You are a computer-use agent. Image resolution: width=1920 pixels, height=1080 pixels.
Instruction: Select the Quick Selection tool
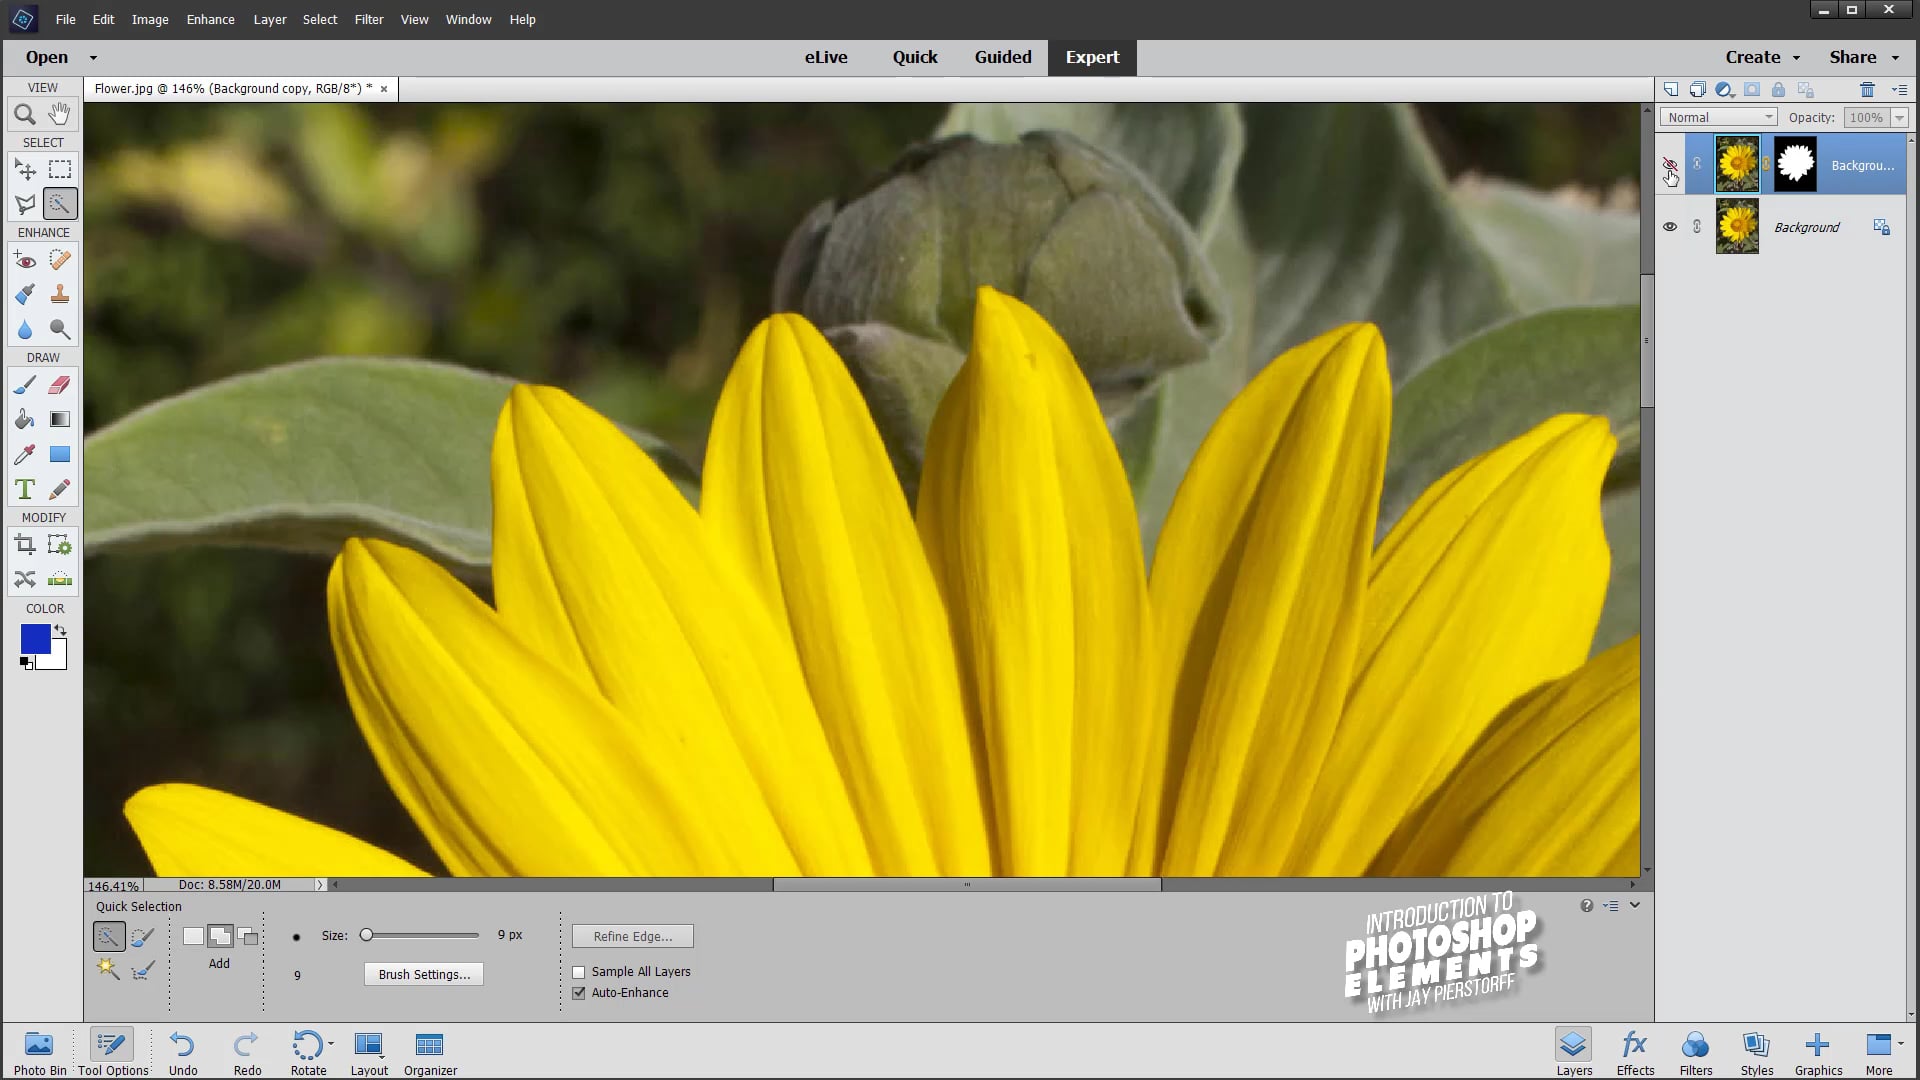61,204
